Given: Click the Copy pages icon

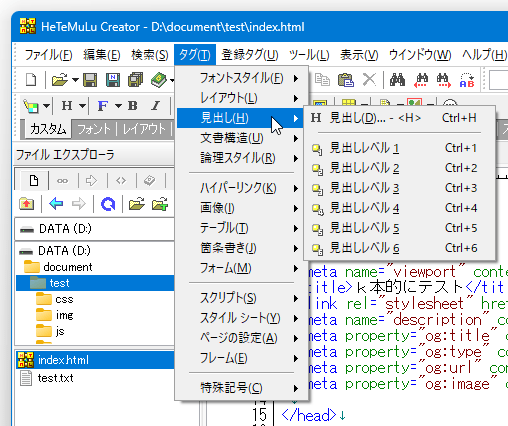Looking at the screenshot, I should point(322,80).
